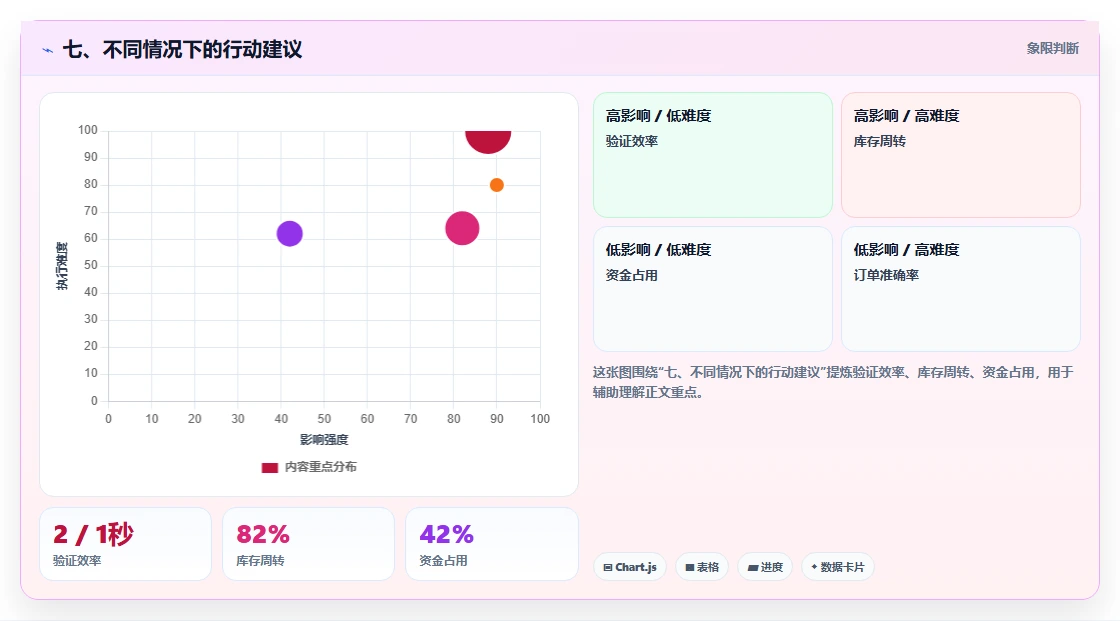Click the small orange bubble in the chart
This screenshot has height=621, width=1120.
496,185
